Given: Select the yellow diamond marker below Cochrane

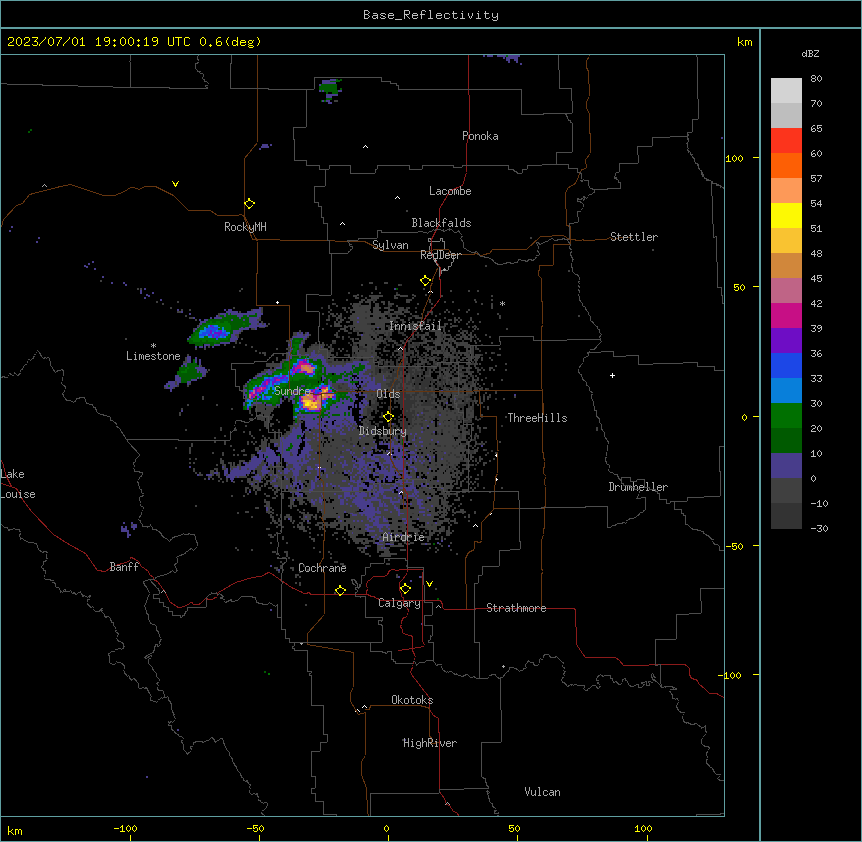Looking at the screenshot, I should [340, 590].
